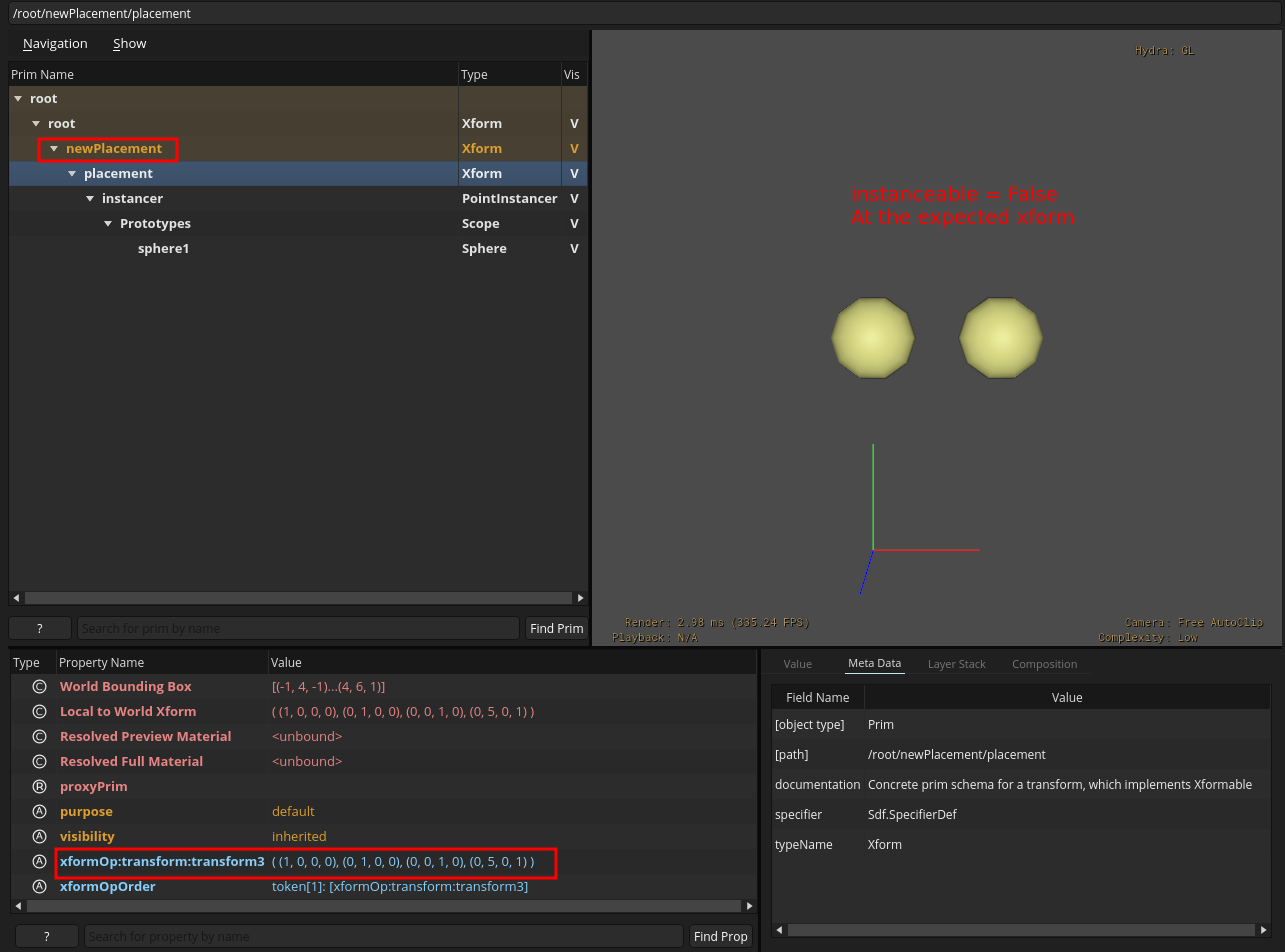This screenshot has height=952, width=1285.
Task: Toggle visibility of the Prototypes scope
Action: (574, 224)
